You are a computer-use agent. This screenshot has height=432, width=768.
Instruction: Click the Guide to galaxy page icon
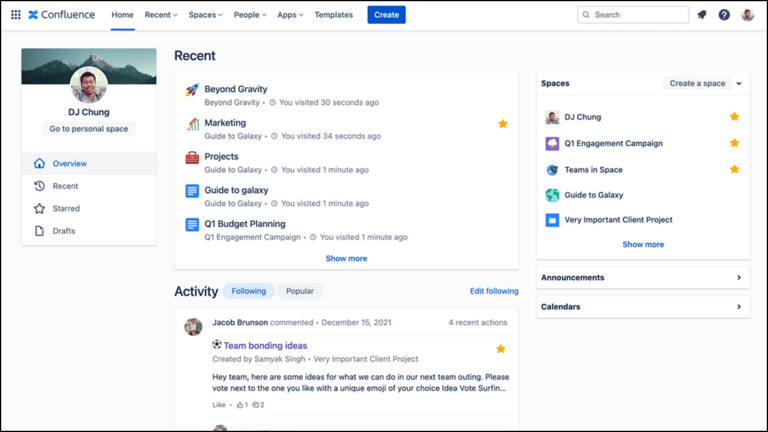pyautogui.click(x=192, y=191)
